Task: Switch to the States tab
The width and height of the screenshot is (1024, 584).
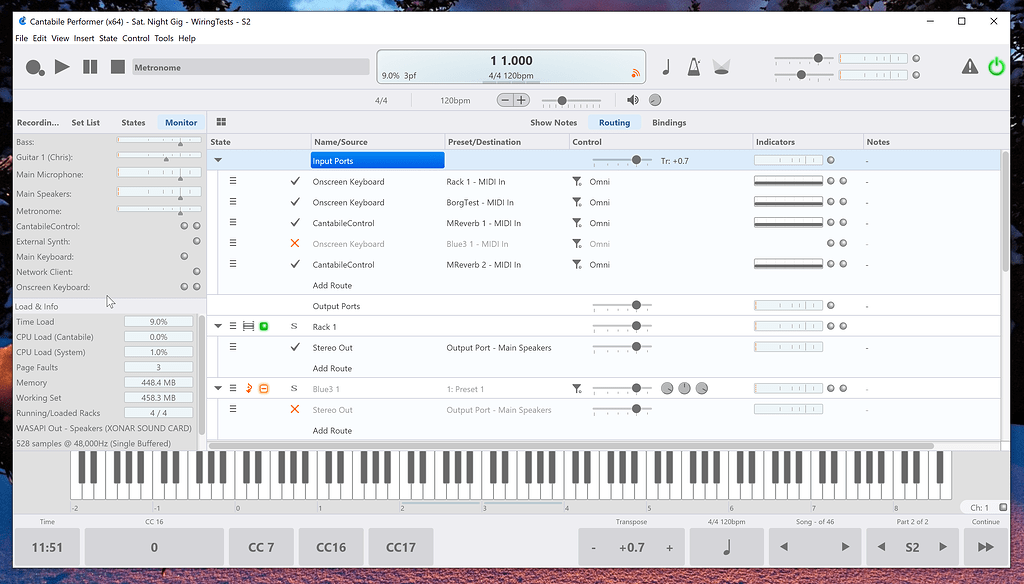Action: [133, 122]
